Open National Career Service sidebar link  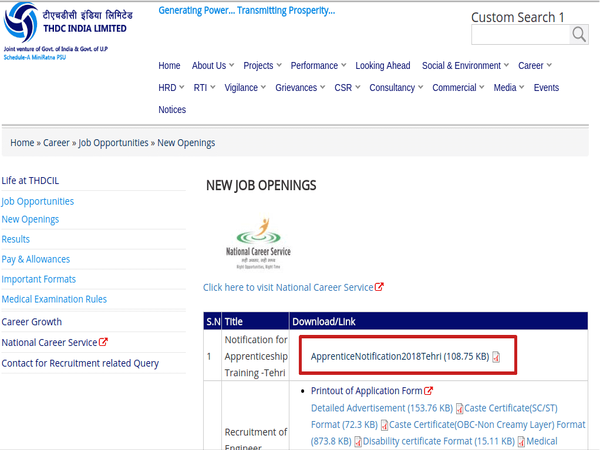point(49,342)
